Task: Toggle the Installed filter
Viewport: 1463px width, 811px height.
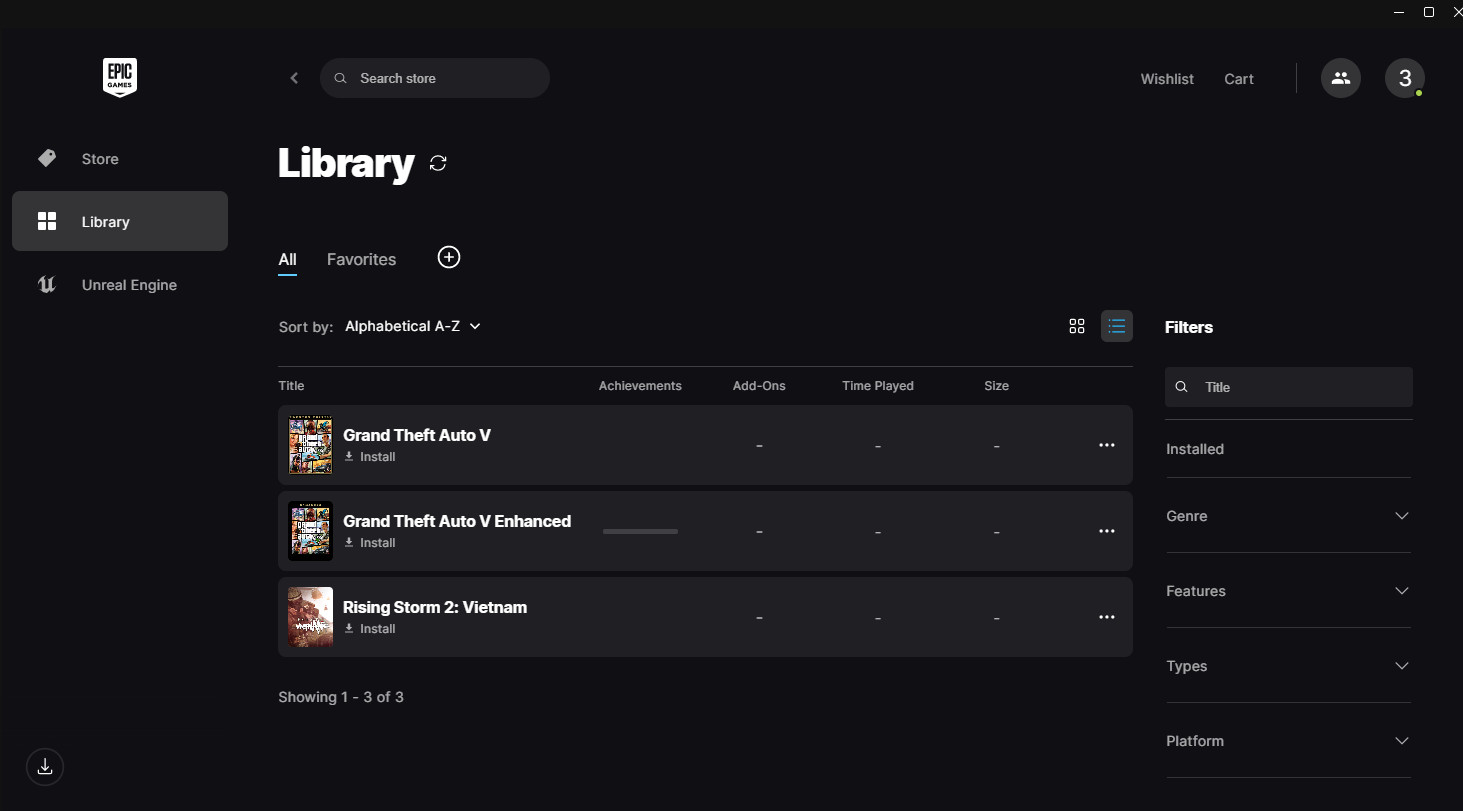Action: point(1195,449)
